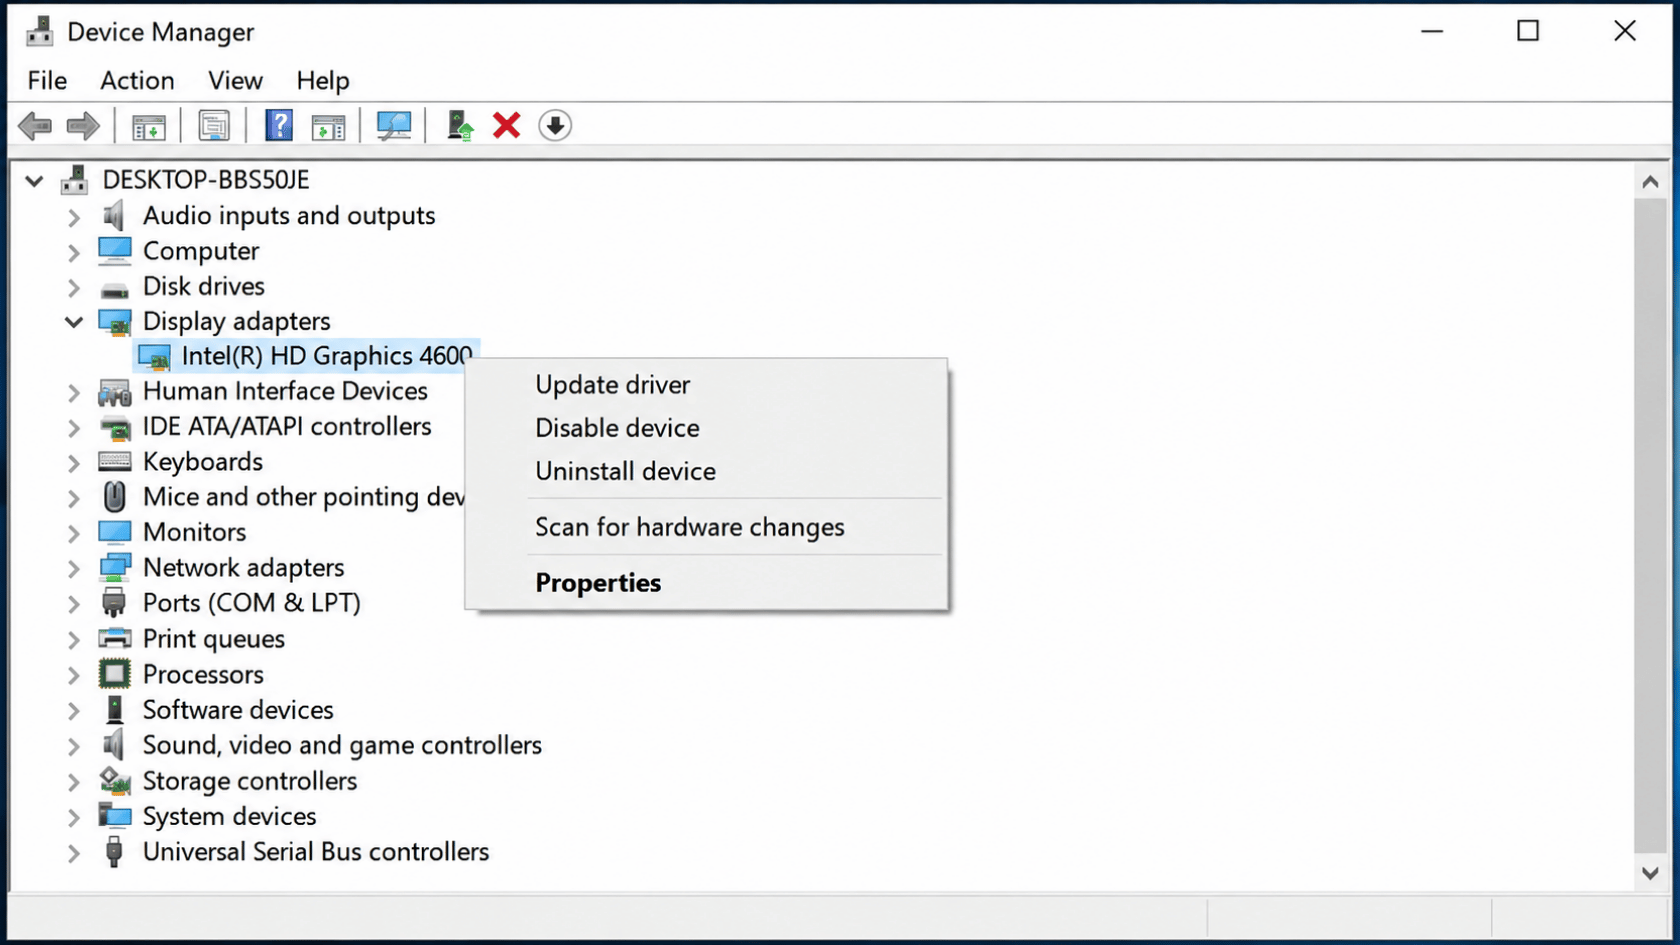The image size is (1680, 945).
Task: Expand the Network adapters chevron
Action: 73,569
